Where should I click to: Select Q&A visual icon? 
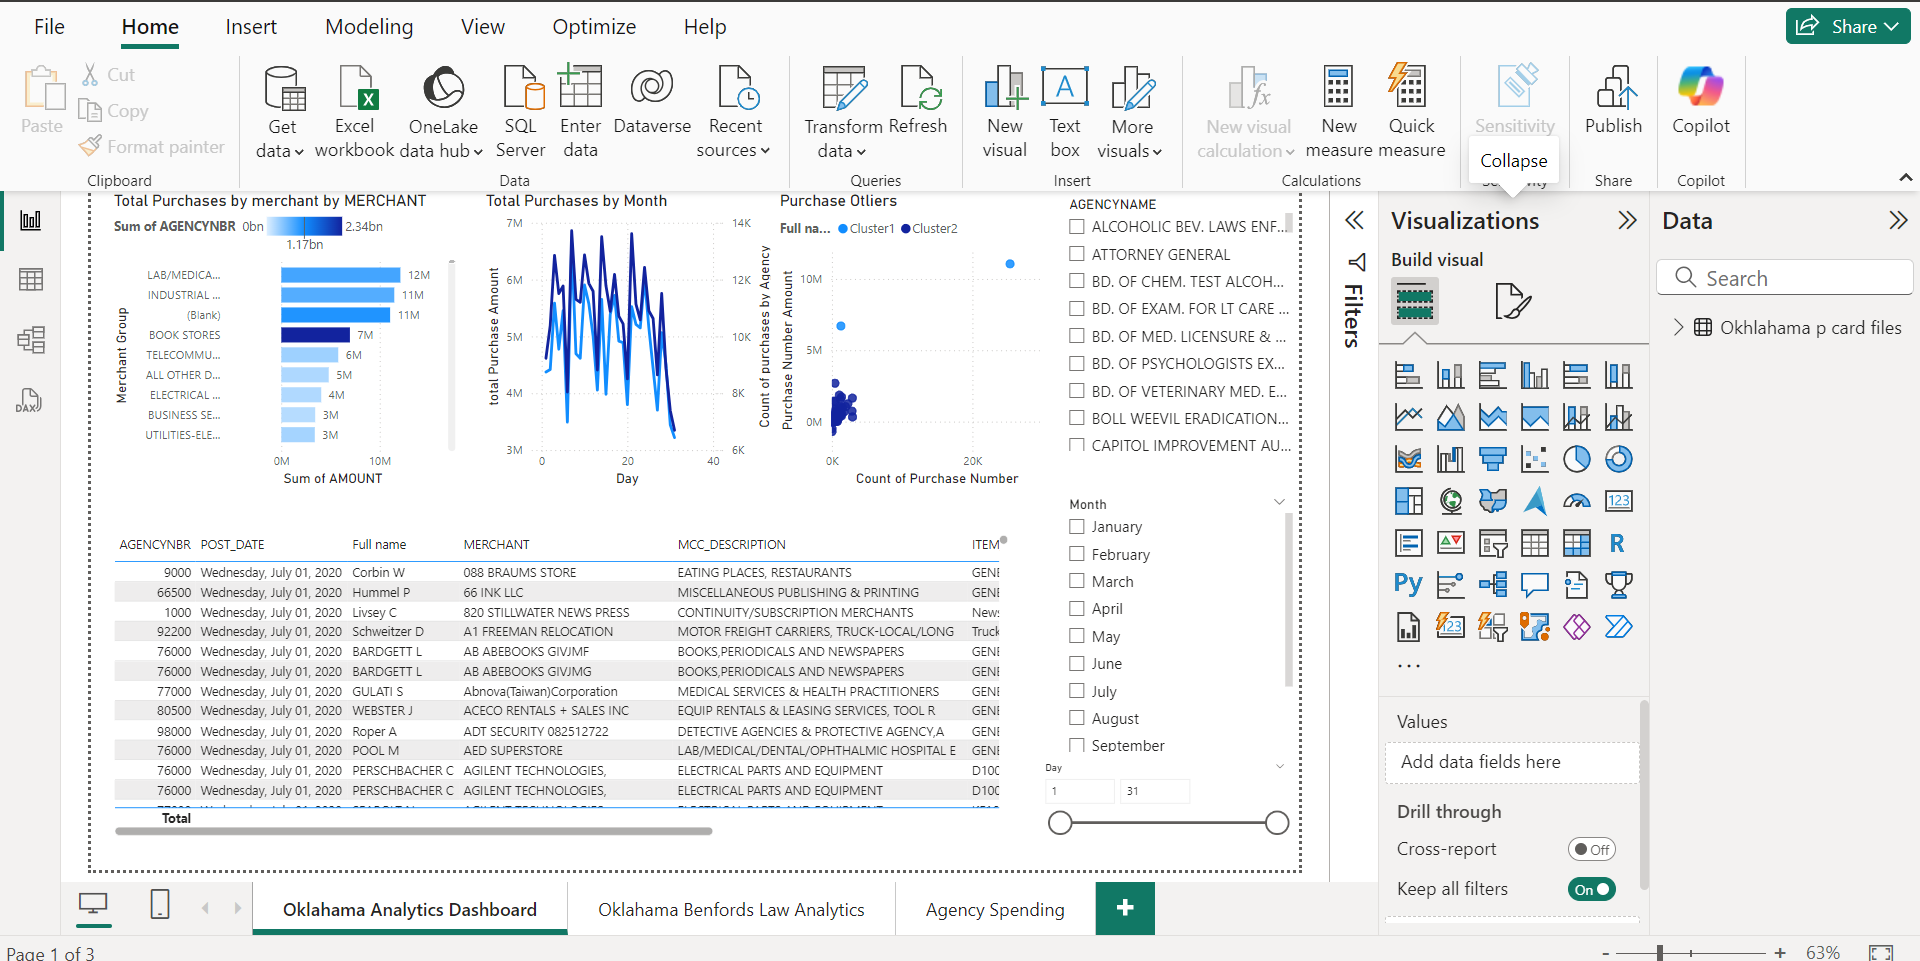point(1534,584)
